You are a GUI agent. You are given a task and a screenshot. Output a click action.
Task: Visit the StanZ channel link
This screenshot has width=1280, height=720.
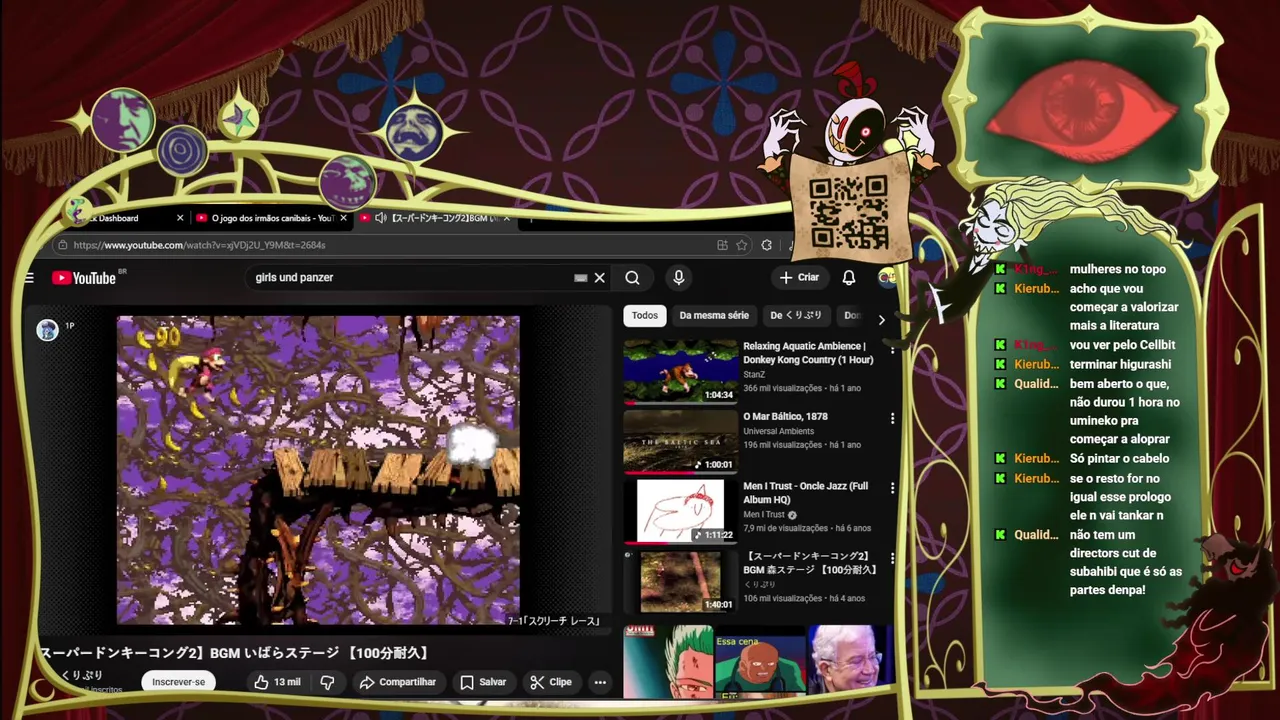pos(754,375)
